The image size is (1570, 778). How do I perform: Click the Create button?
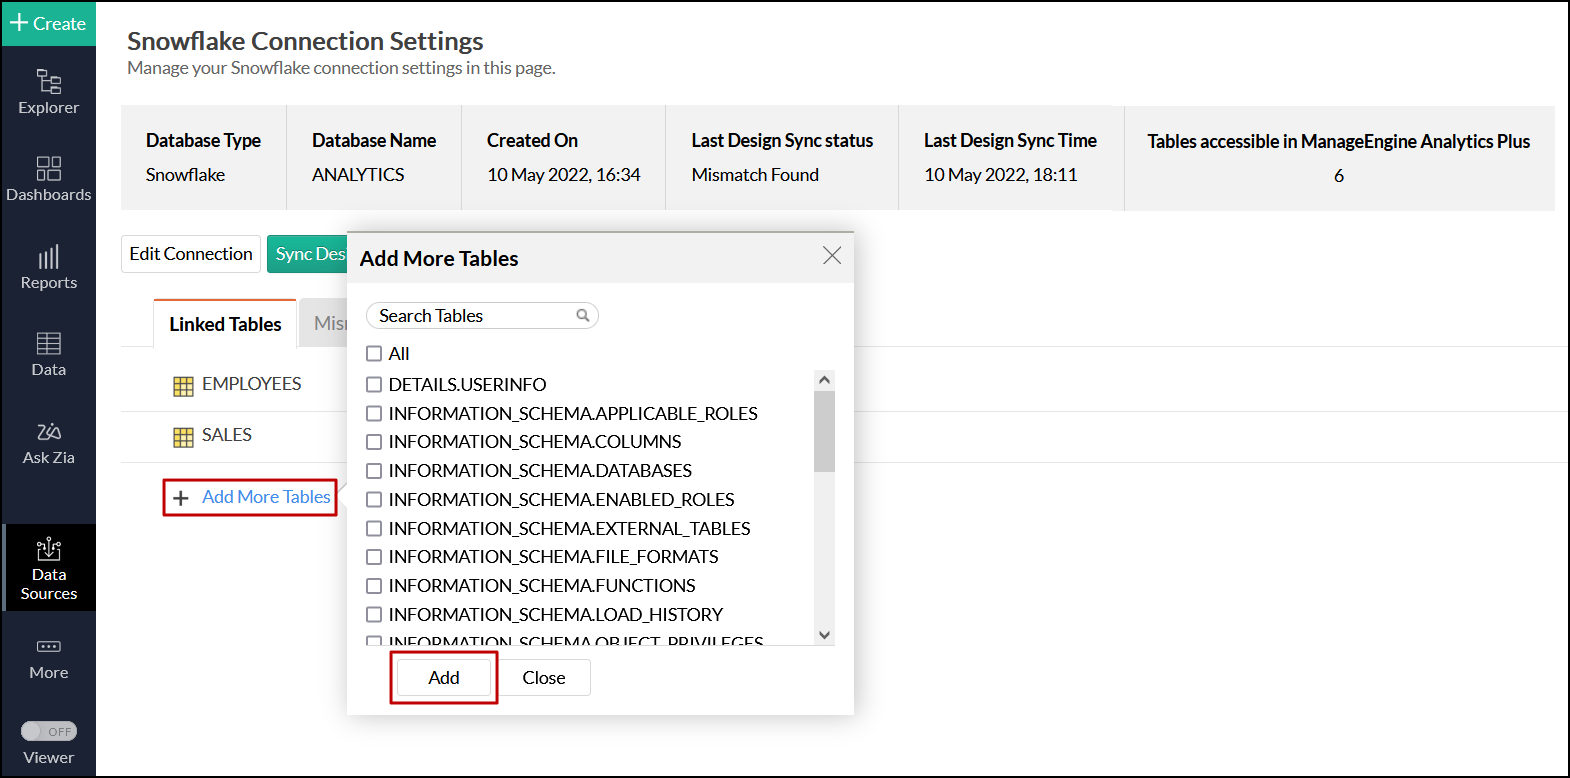point(48,23)
